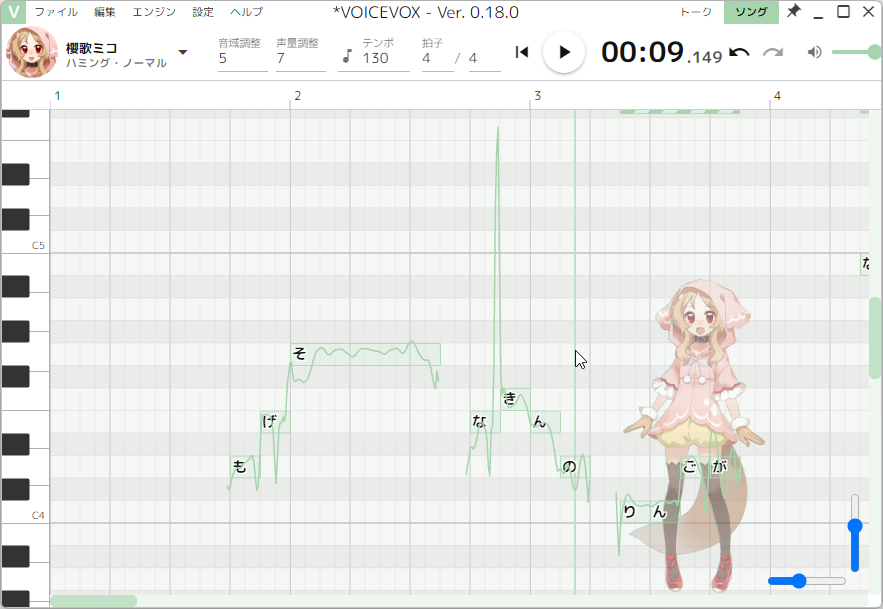Adjust the horizontal zoom slider
This screenshot has height=609, width=883.
pos(806,581)
